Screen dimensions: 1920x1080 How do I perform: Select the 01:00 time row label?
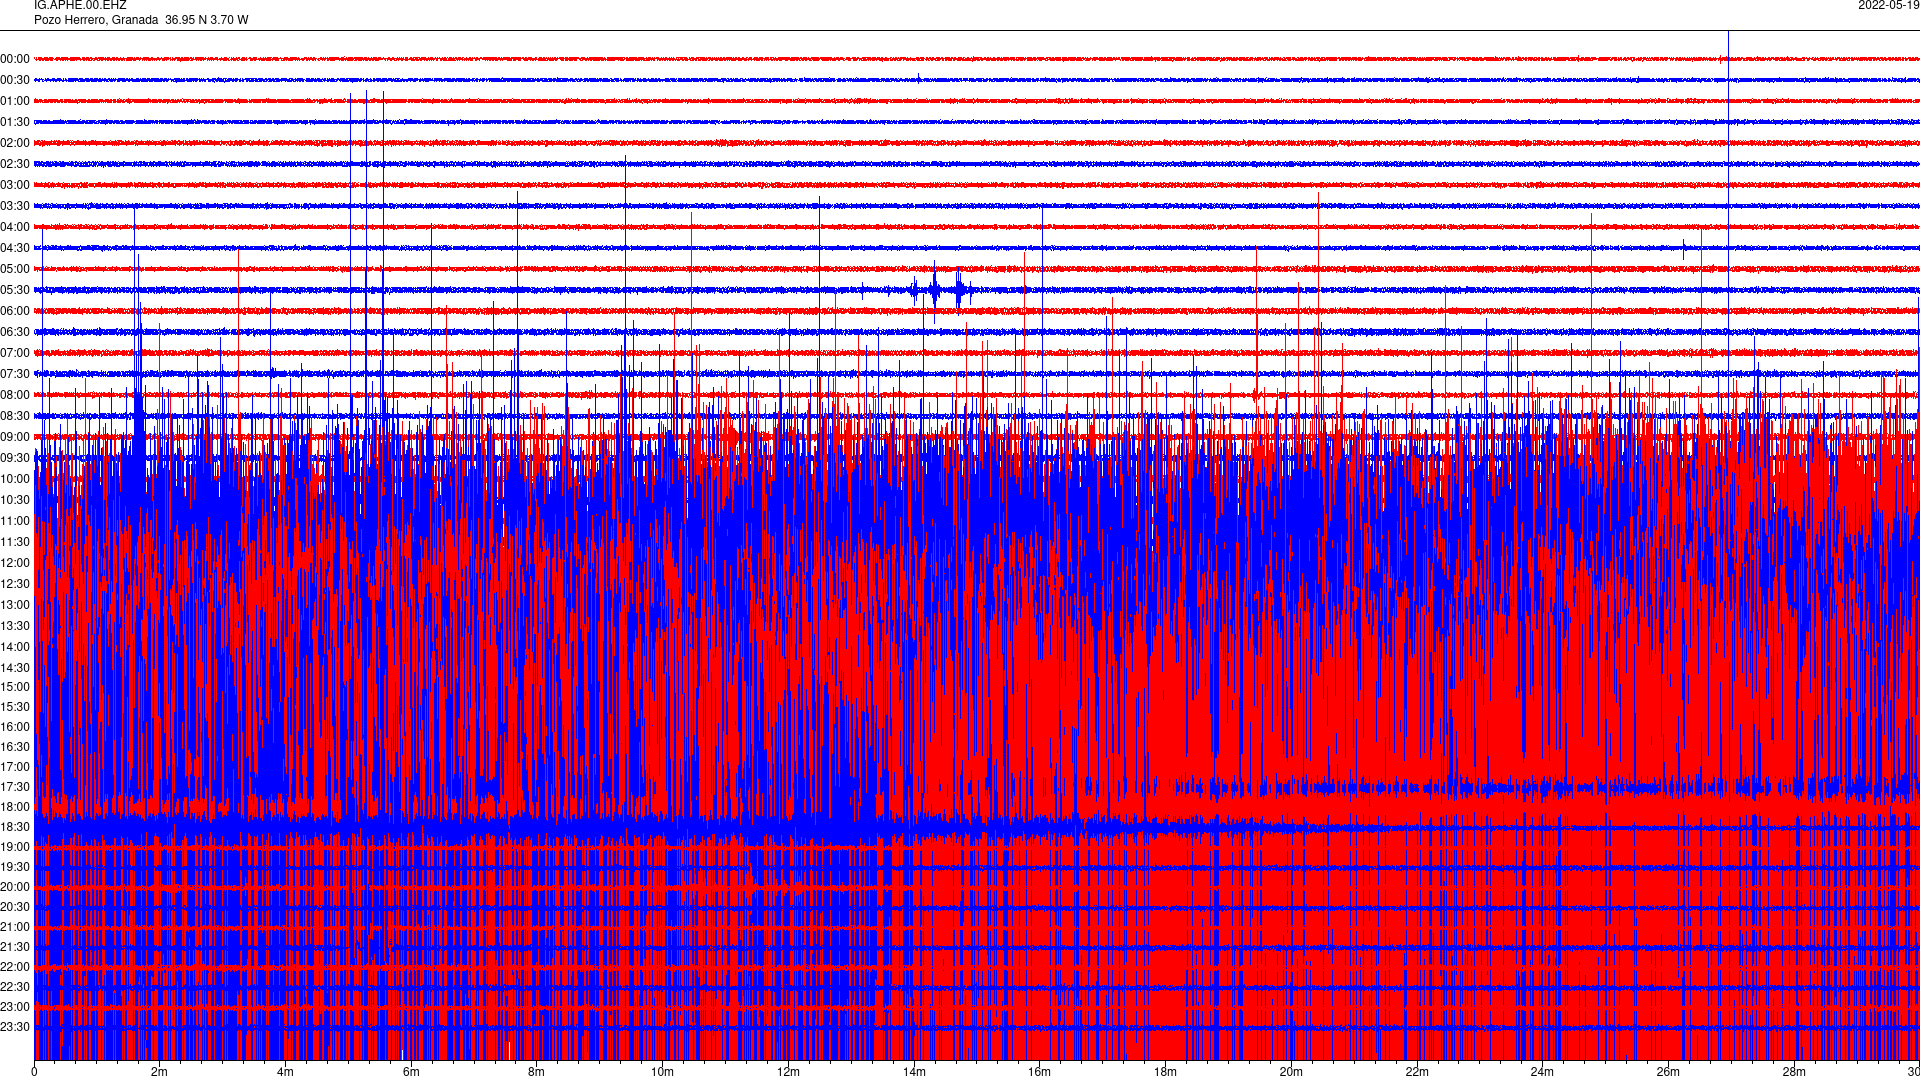pyautogui.click(x=15, y=101)
